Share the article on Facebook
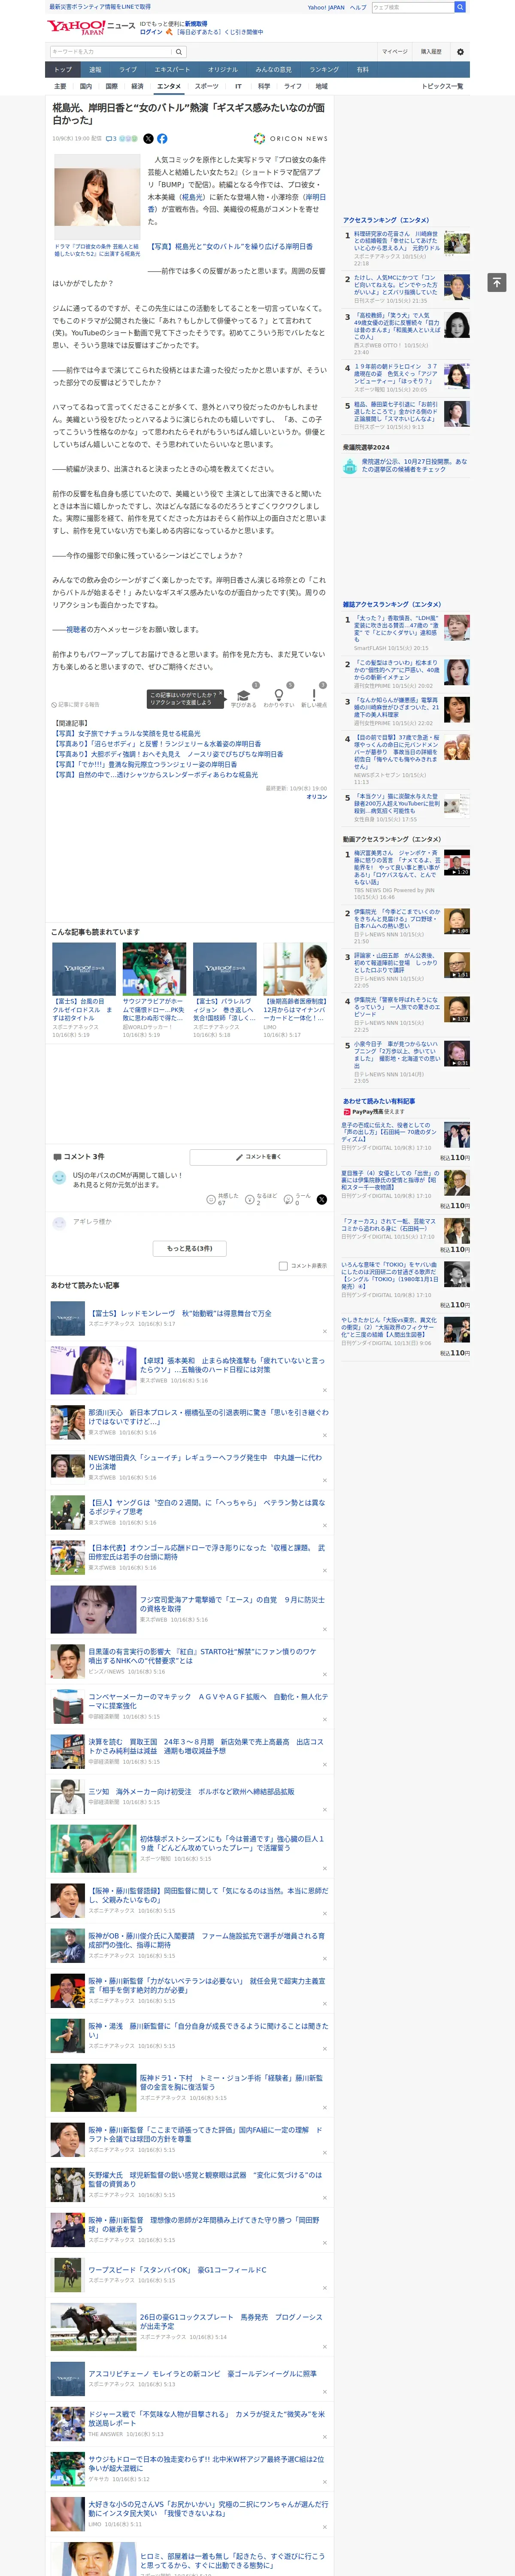 162,139
